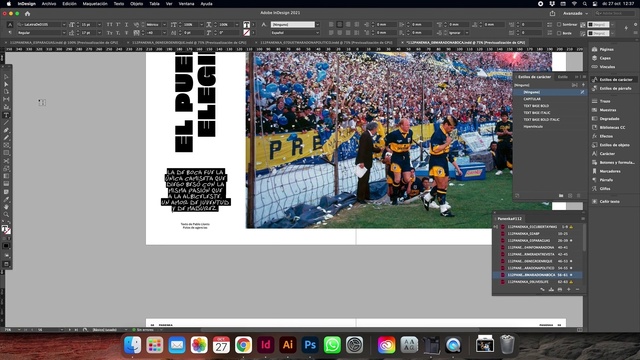The width and height of the screenshot is (640, 360).
Task: Click the stroke none swatch in control bar
Action: point(246,33)
